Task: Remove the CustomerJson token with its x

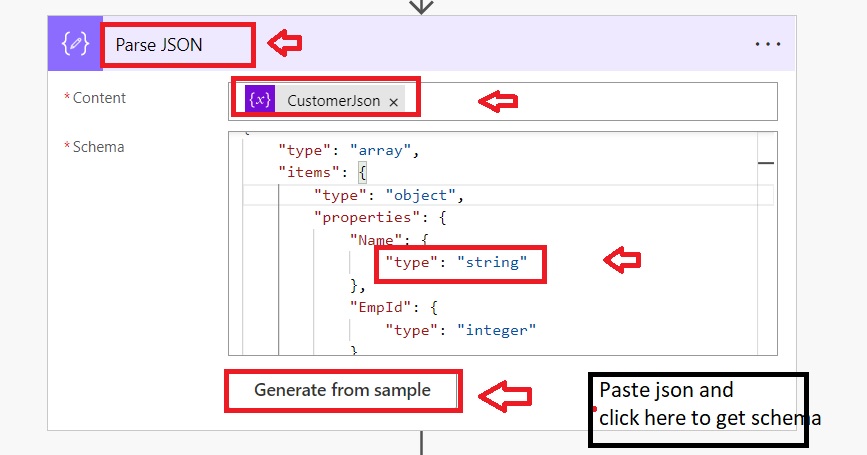Action: pos(394,102)
